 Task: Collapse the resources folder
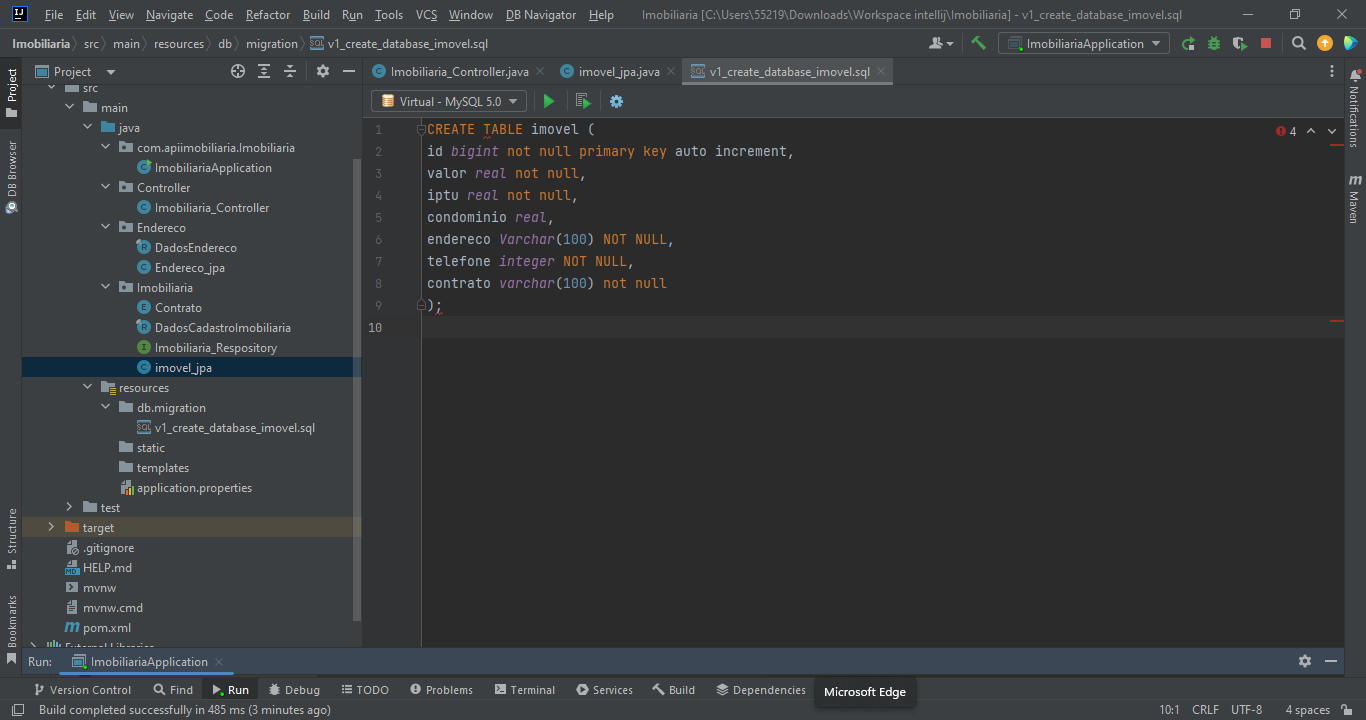[x=87, y=387]
